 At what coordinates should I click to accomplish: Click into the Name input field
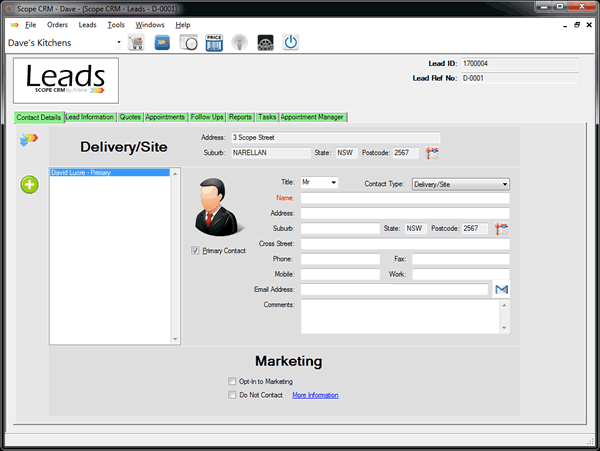click(404, 198)
